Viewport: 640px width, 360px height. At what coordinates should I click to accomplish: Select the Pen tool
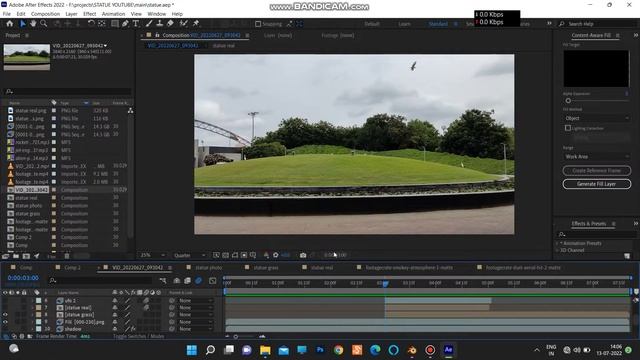(x=125, y=24)
